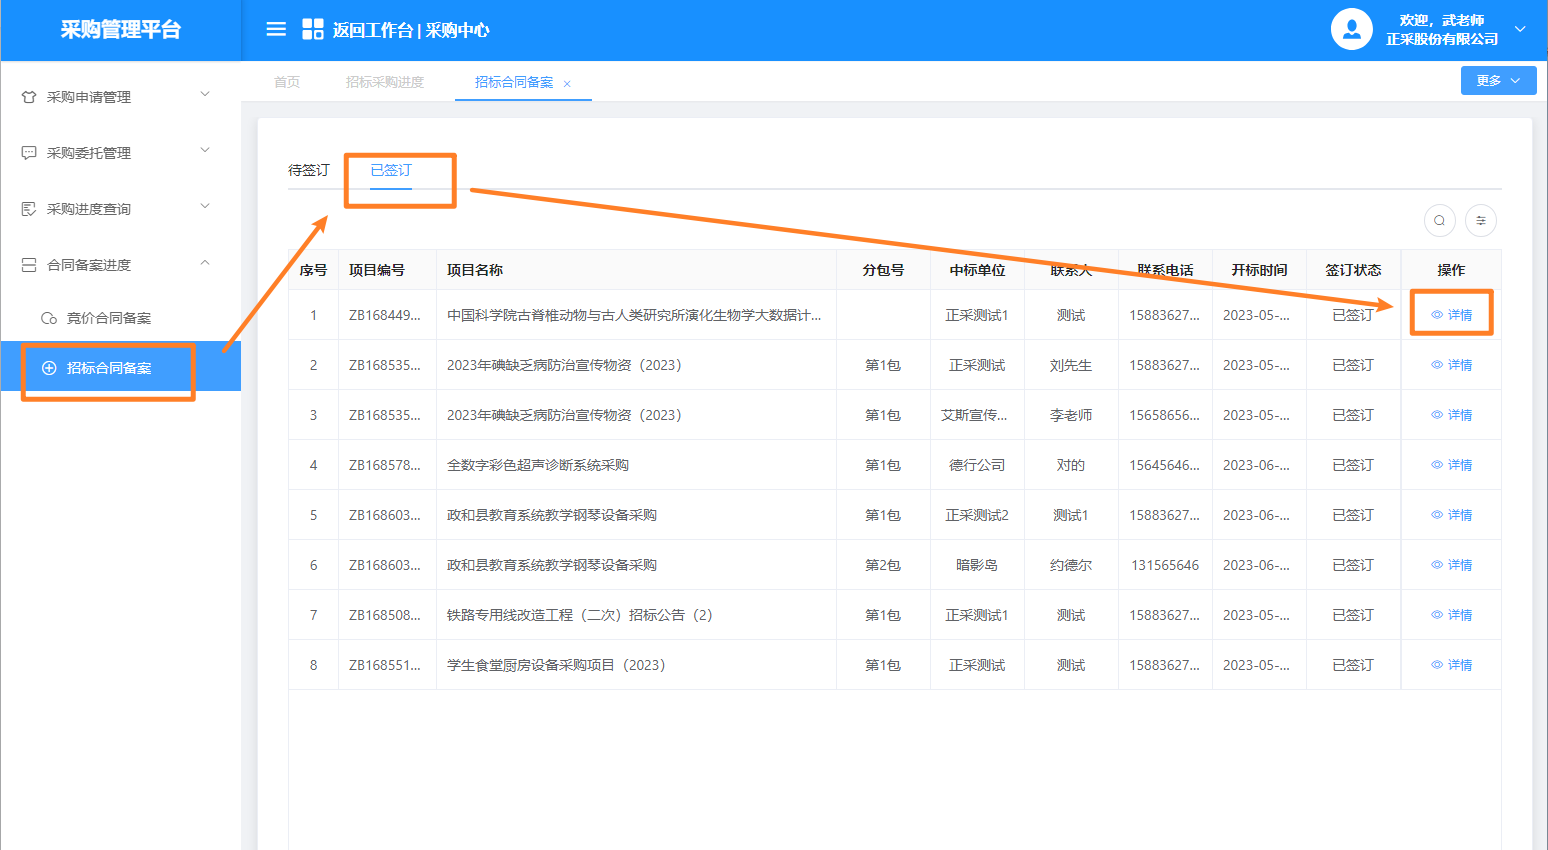Click the hamburger menu collapse icon
Screen dimensions: 1548x850
click(x=276, y=29)
